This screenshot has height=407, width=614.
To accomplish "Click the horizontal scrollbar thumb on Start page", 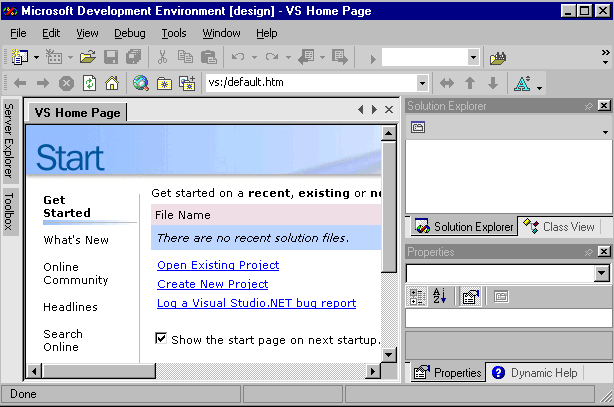I will point(99,371).
